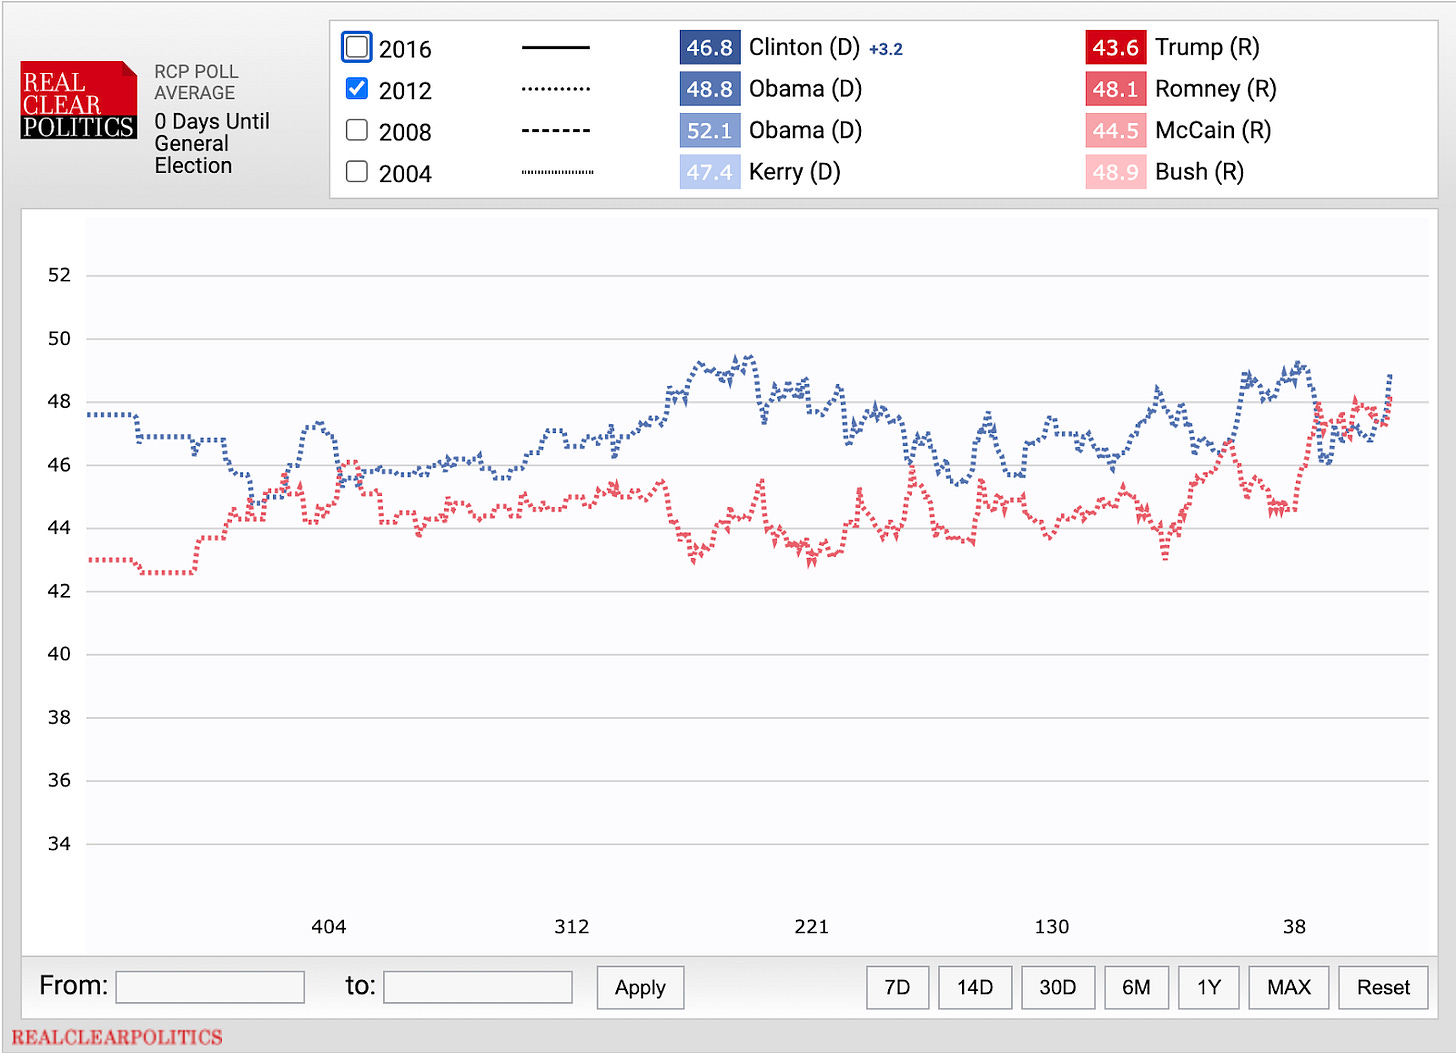This screenshot has width=1456, height=1053.
Task: Click the Clinton 46.8 blue swatch
Action: coord(709,48)
